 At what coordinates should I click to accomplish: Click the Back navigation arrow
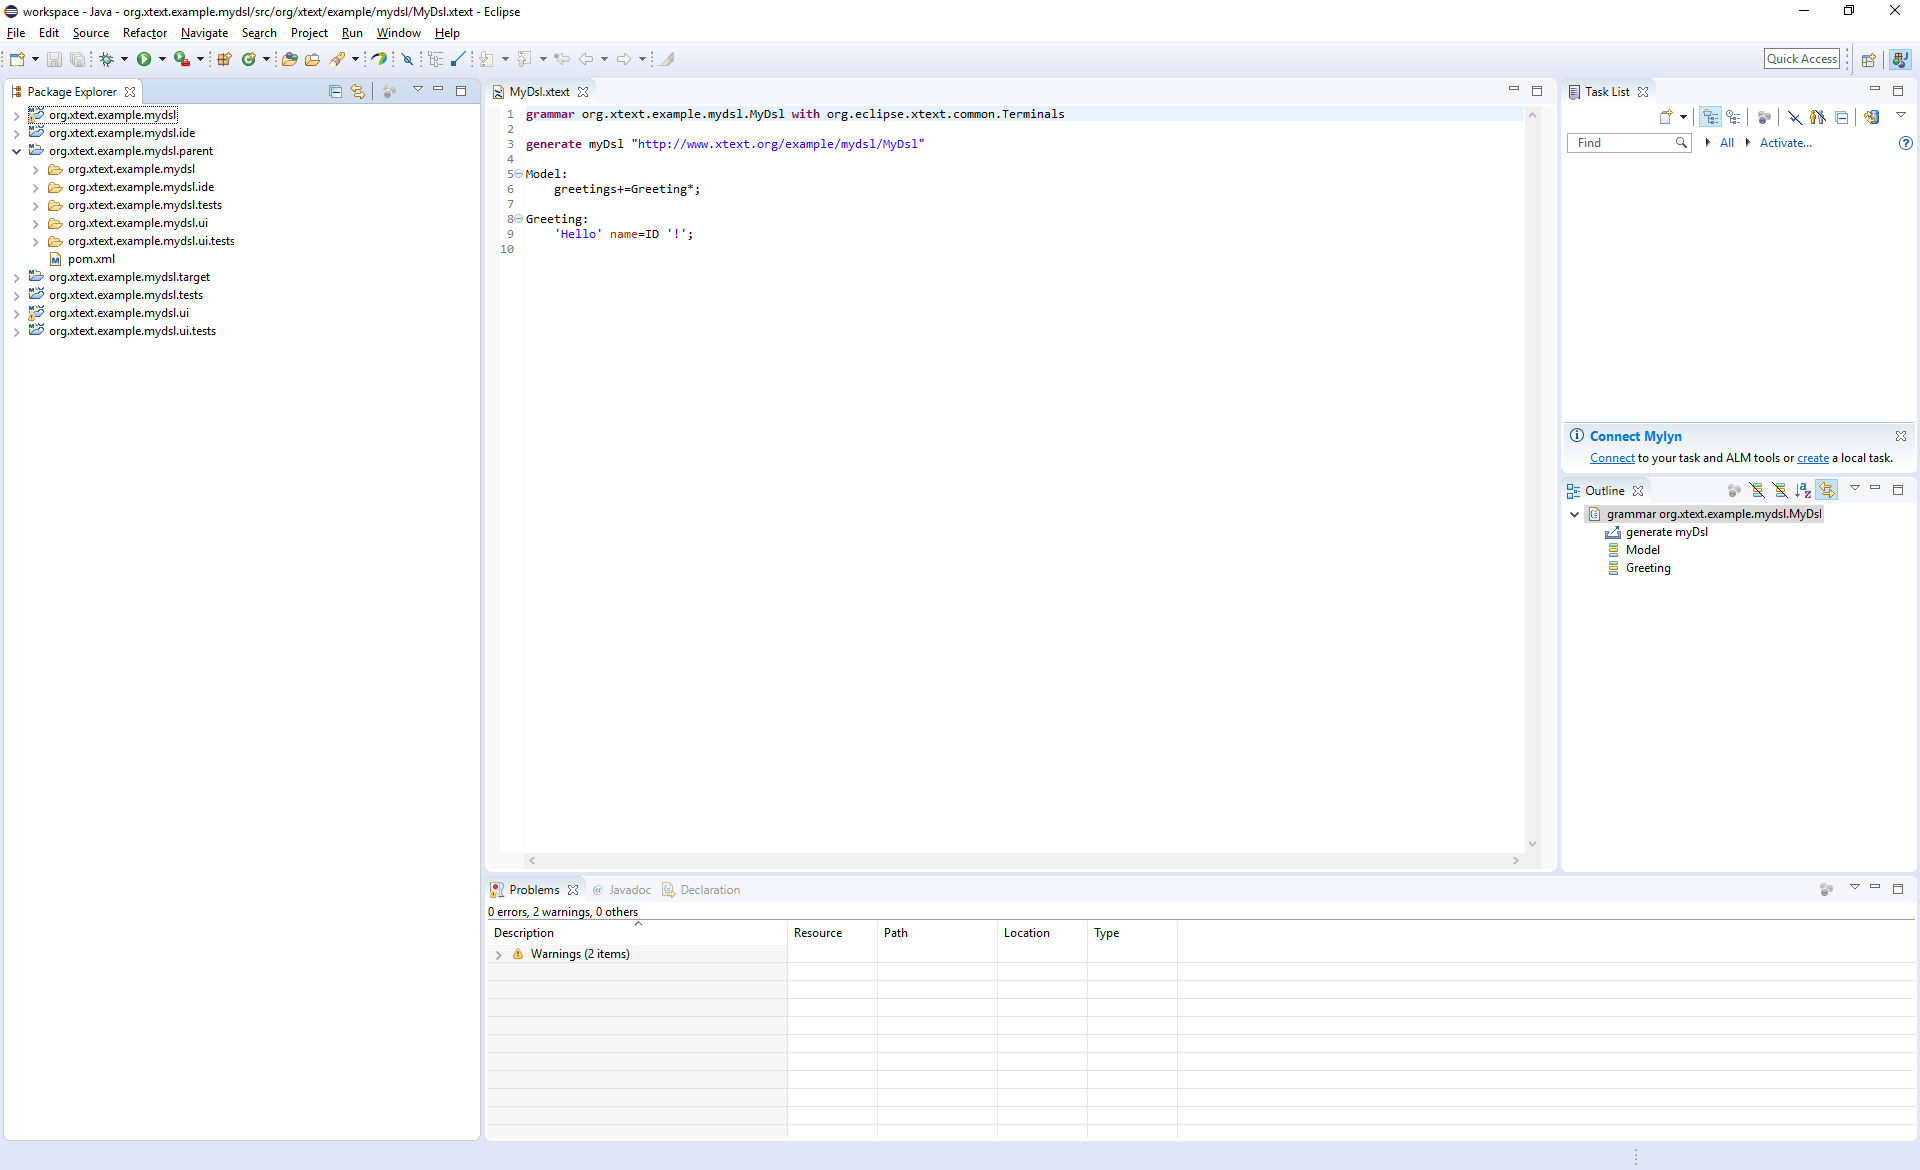point(586,59)
